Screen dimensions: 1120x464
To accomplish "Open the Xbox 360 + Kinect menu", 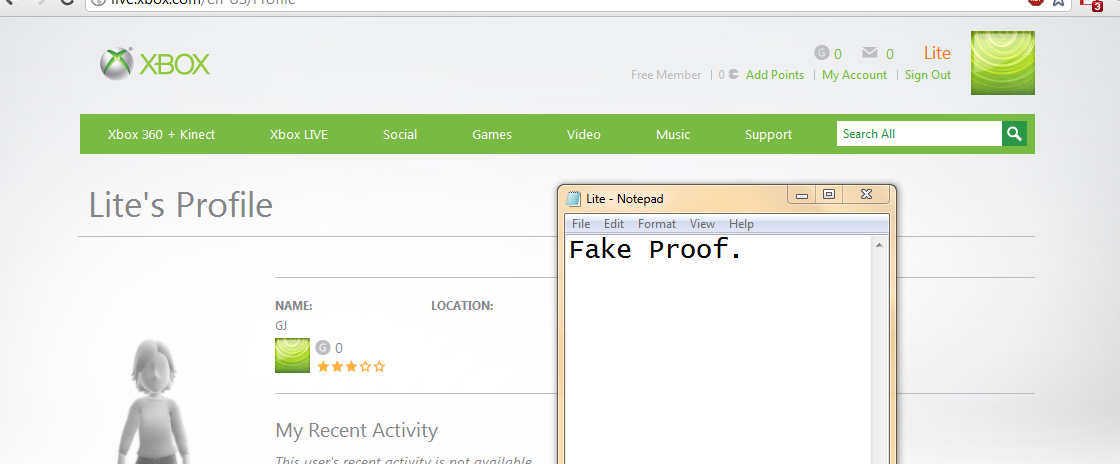I will pyautogui.click(x=161, y=134).
